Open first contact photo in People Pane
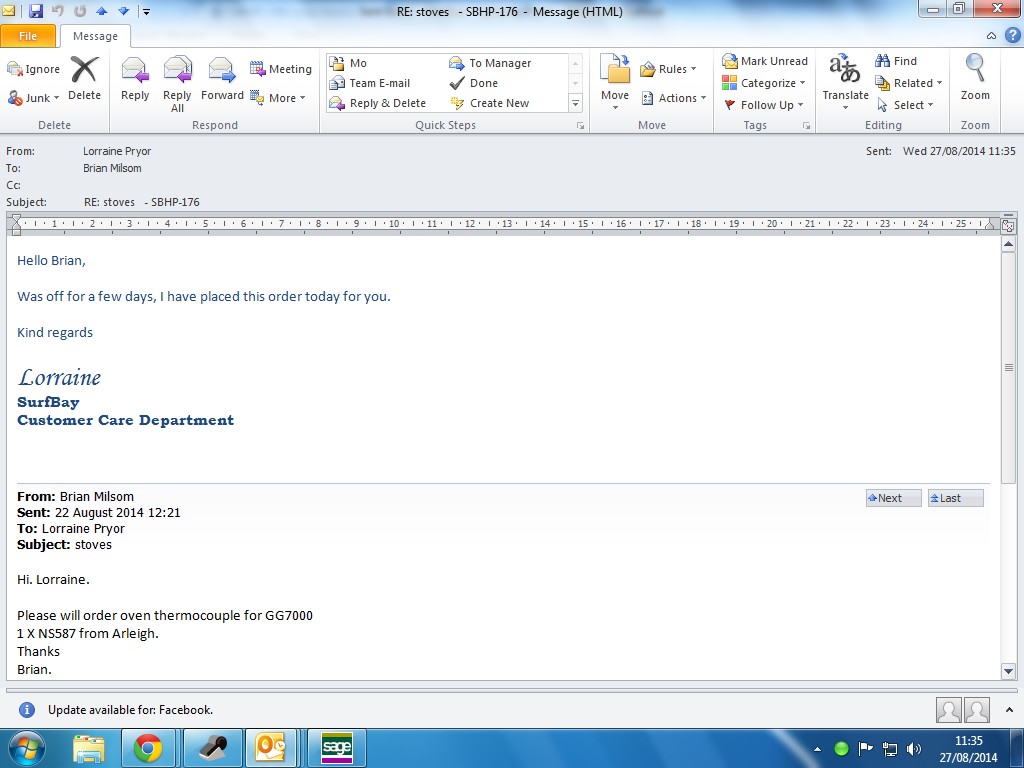The image size is (1024, 768). click(x=948, y=710)
